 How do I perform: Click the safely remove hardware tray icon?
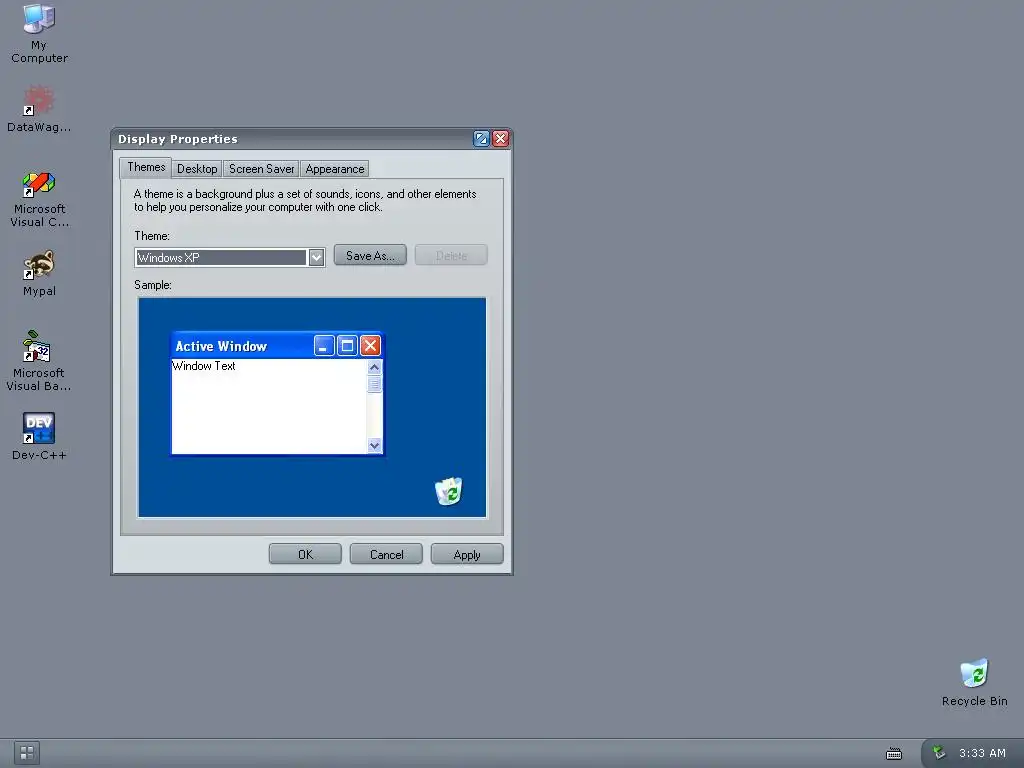[939, 752]
